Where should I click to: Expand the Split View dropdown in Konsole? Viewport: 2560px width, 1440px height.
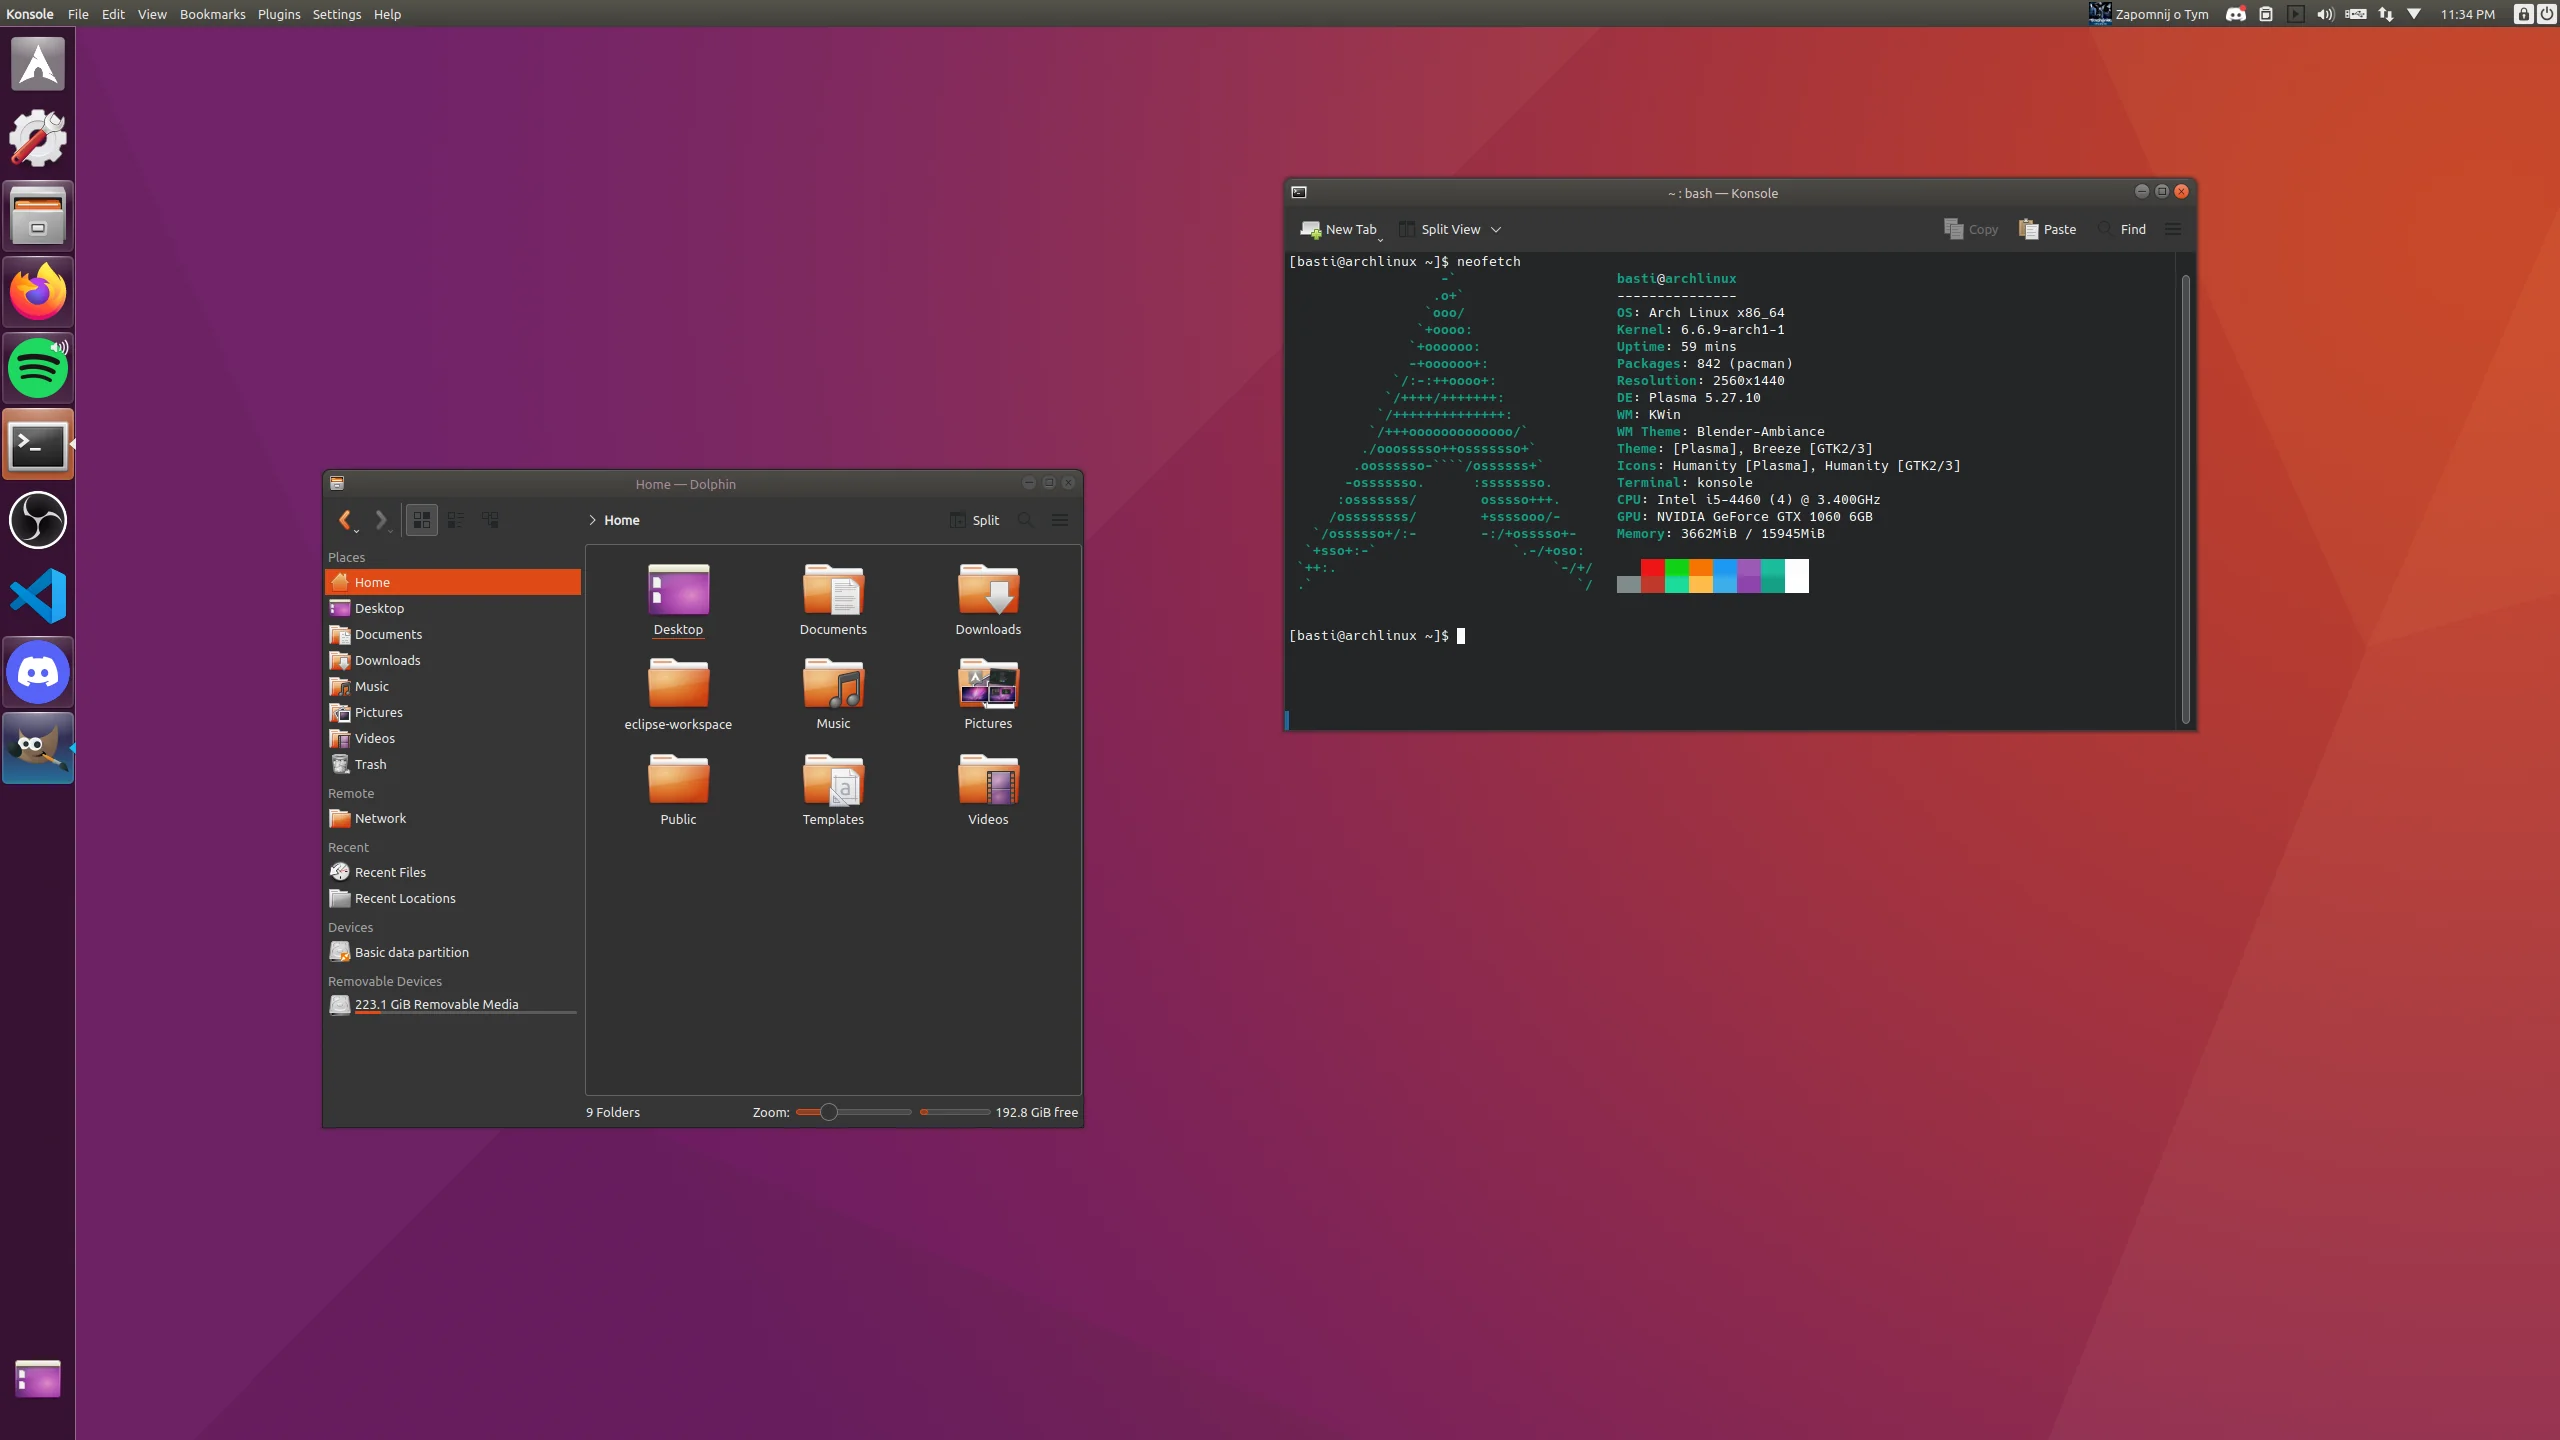(1496, 229)
